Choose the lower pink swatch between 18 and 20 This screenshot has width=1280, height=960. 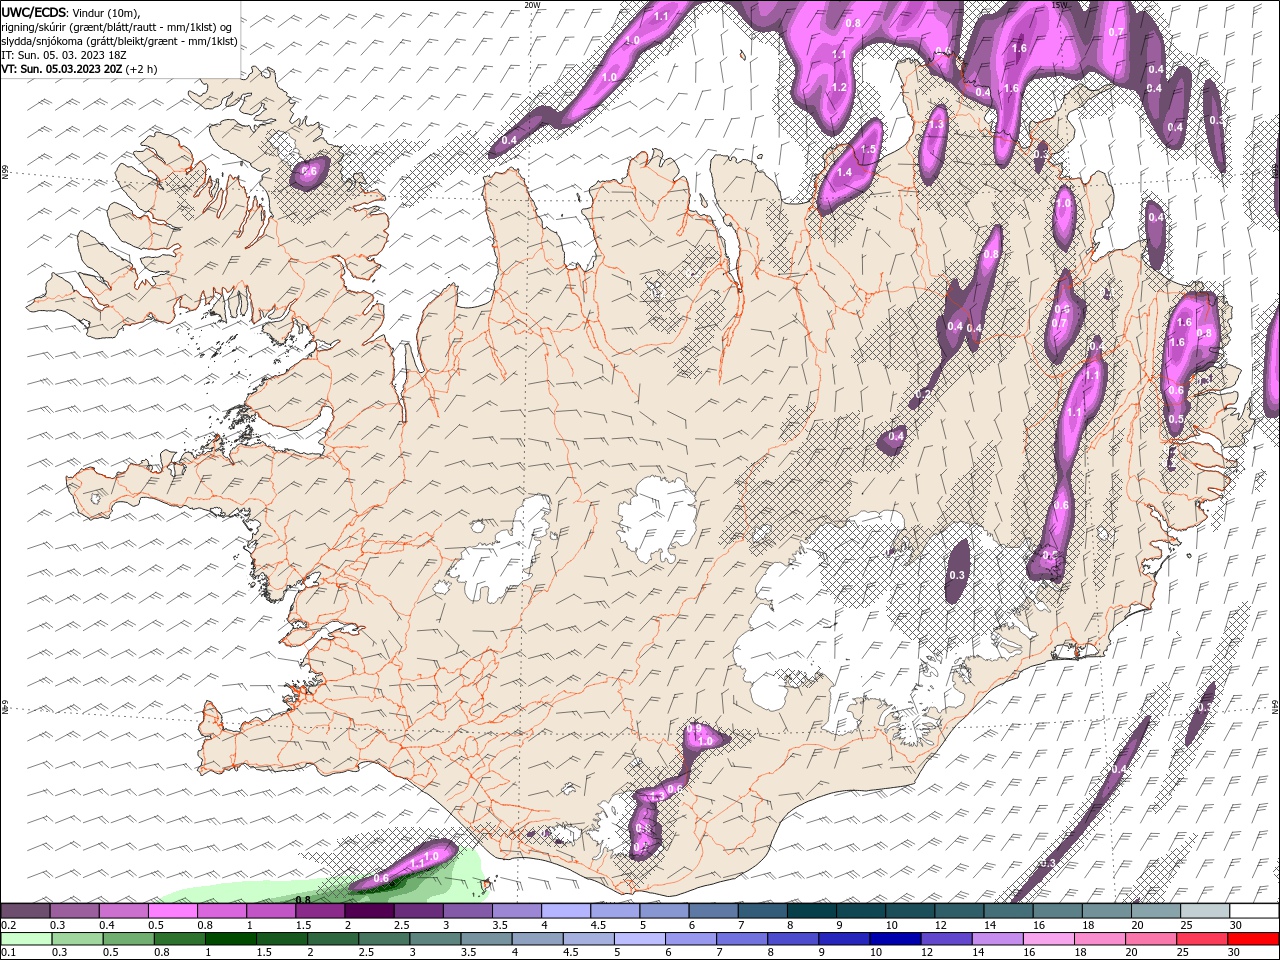click(x=1101, y=938)
